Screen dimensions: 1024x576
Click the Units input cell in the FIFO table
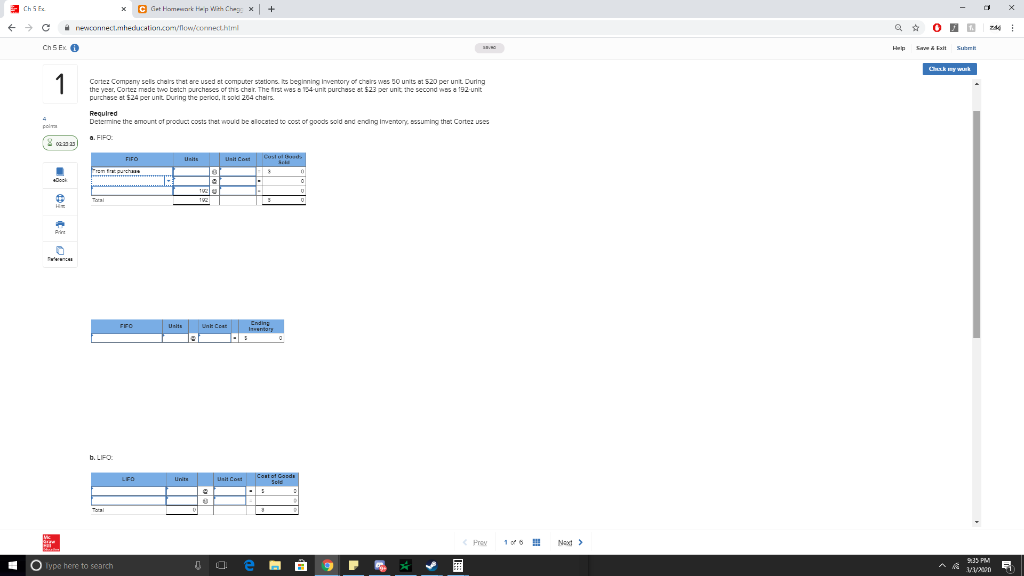click(x=191, y=170)
